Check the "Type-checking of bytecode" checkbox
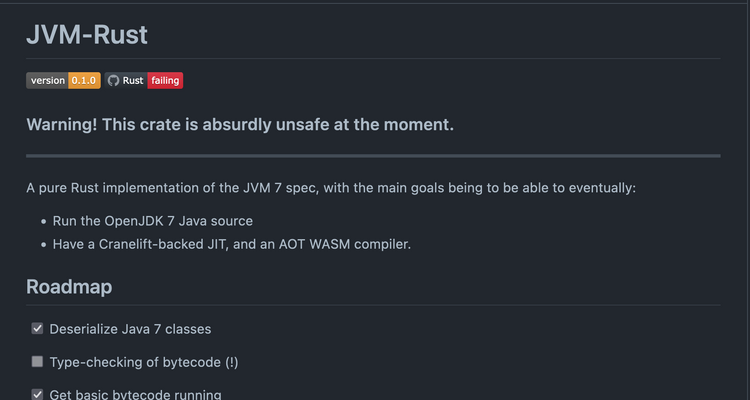Viewport: 750px width, 400px height. 38,361
